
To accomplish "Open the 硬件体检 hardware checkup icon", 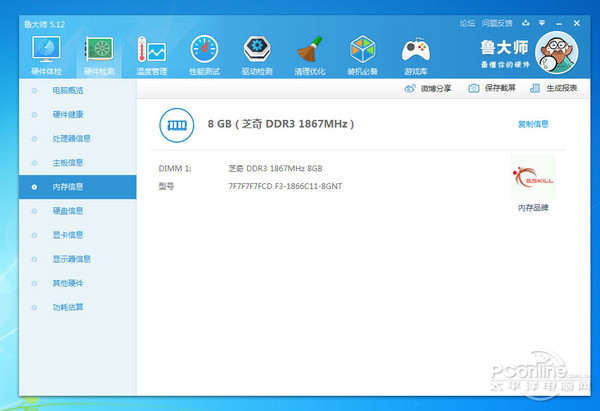I will click(x=45, y=50).
